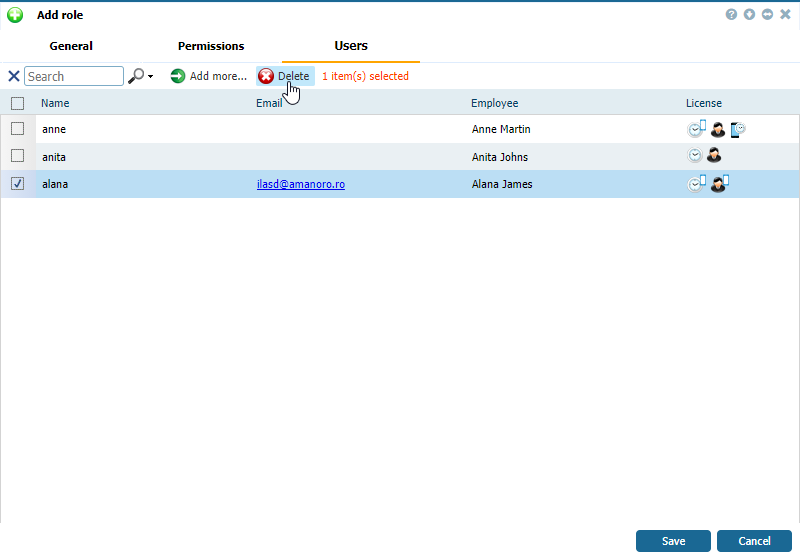Uncheck the checkbox for user alana
Viewport: 800px width, 560px height.
click(x=17, y=184)
